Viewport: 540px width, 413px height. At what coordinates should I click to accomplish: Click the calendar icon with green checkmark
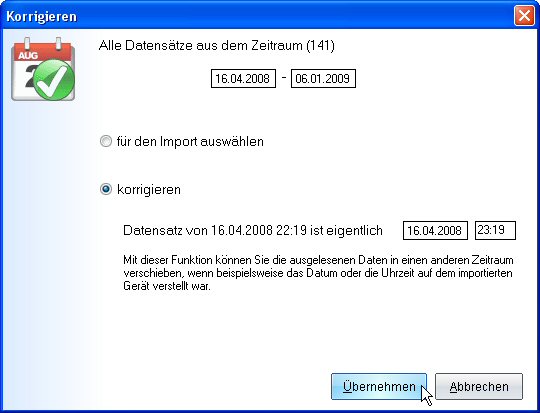pyautogui.click(x=43, y=70)
